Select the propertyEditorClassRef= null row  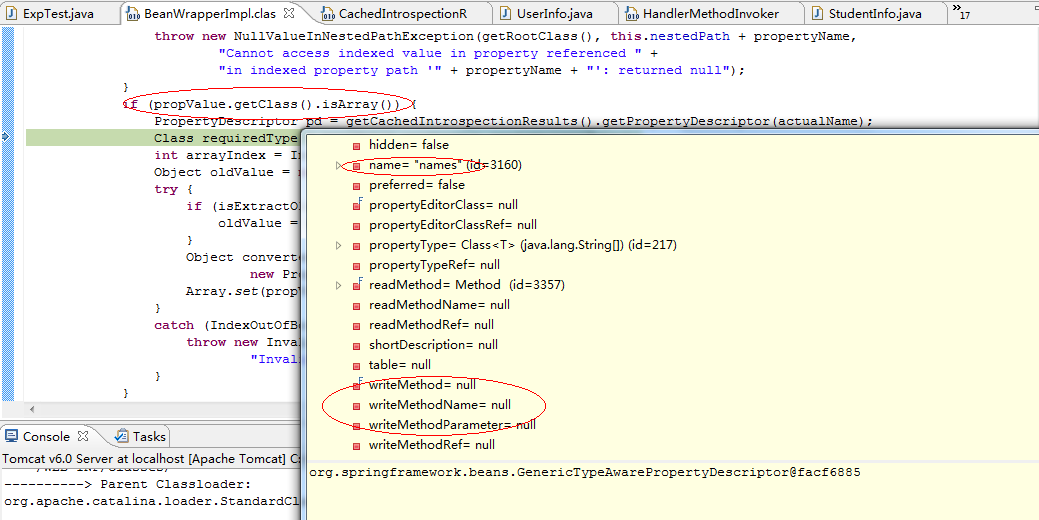453,225
